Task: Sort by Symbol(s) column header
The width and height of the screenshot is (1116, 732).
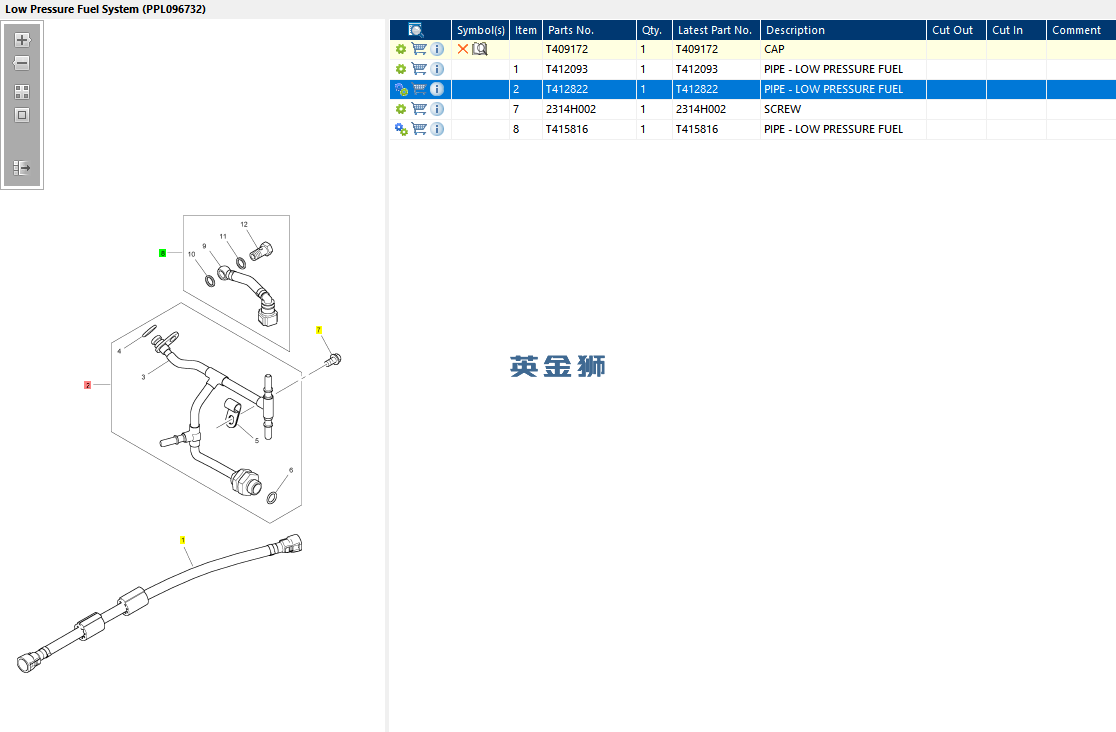Action: (x=480, y=30)
